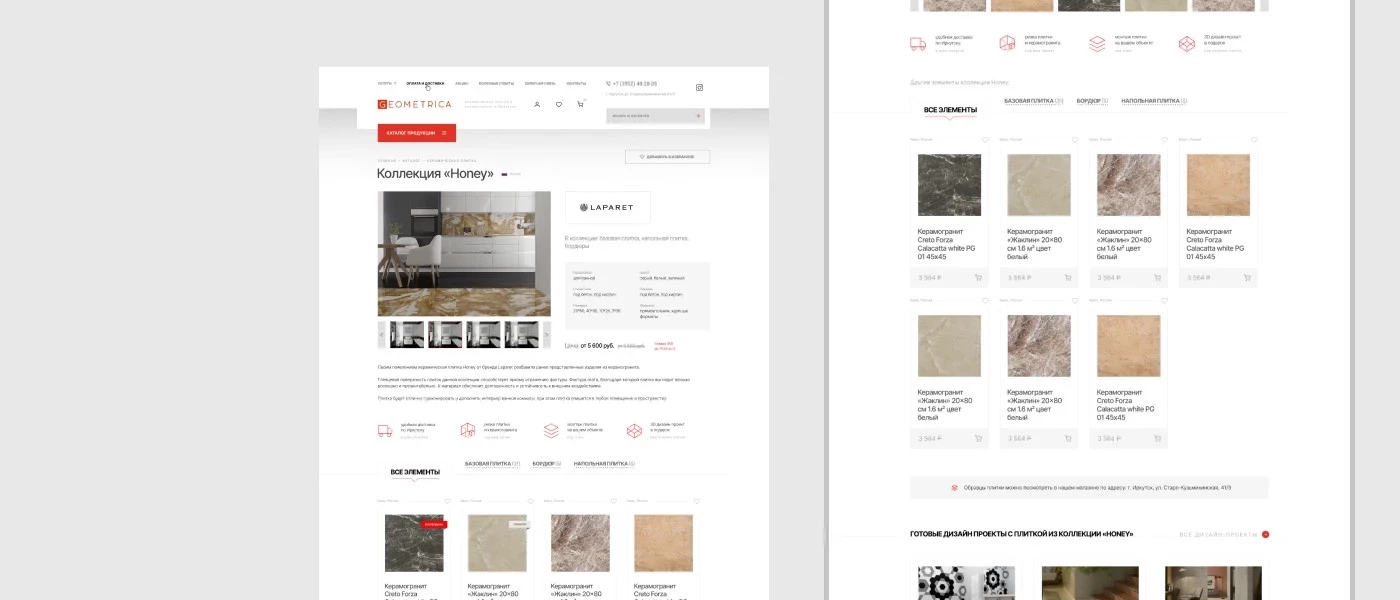This screenshot has height=600, width=1400.
Task: Show next gallery thumbnails with right arrow
Action: tap(546, 335)
